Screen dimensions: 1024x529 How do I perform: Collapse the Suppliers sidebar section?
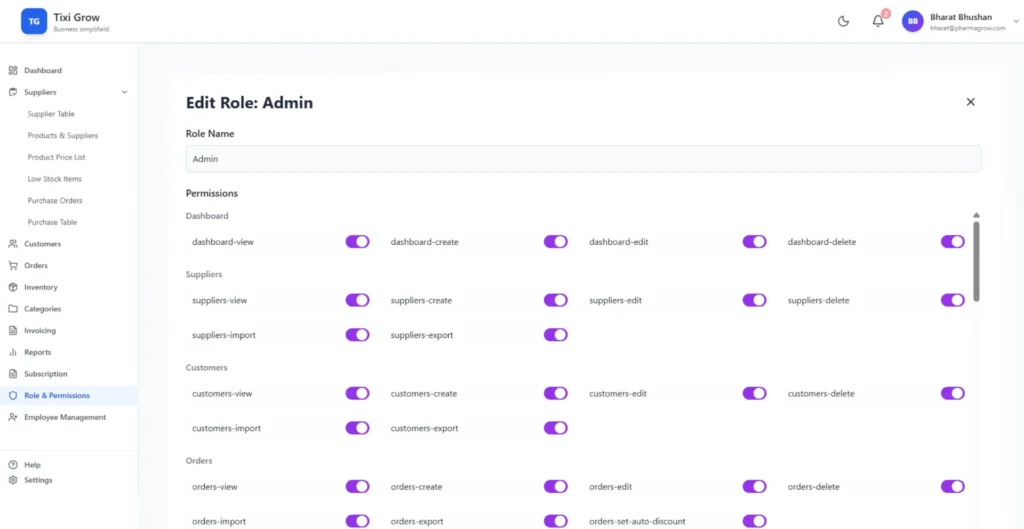[x=124, y=92]
